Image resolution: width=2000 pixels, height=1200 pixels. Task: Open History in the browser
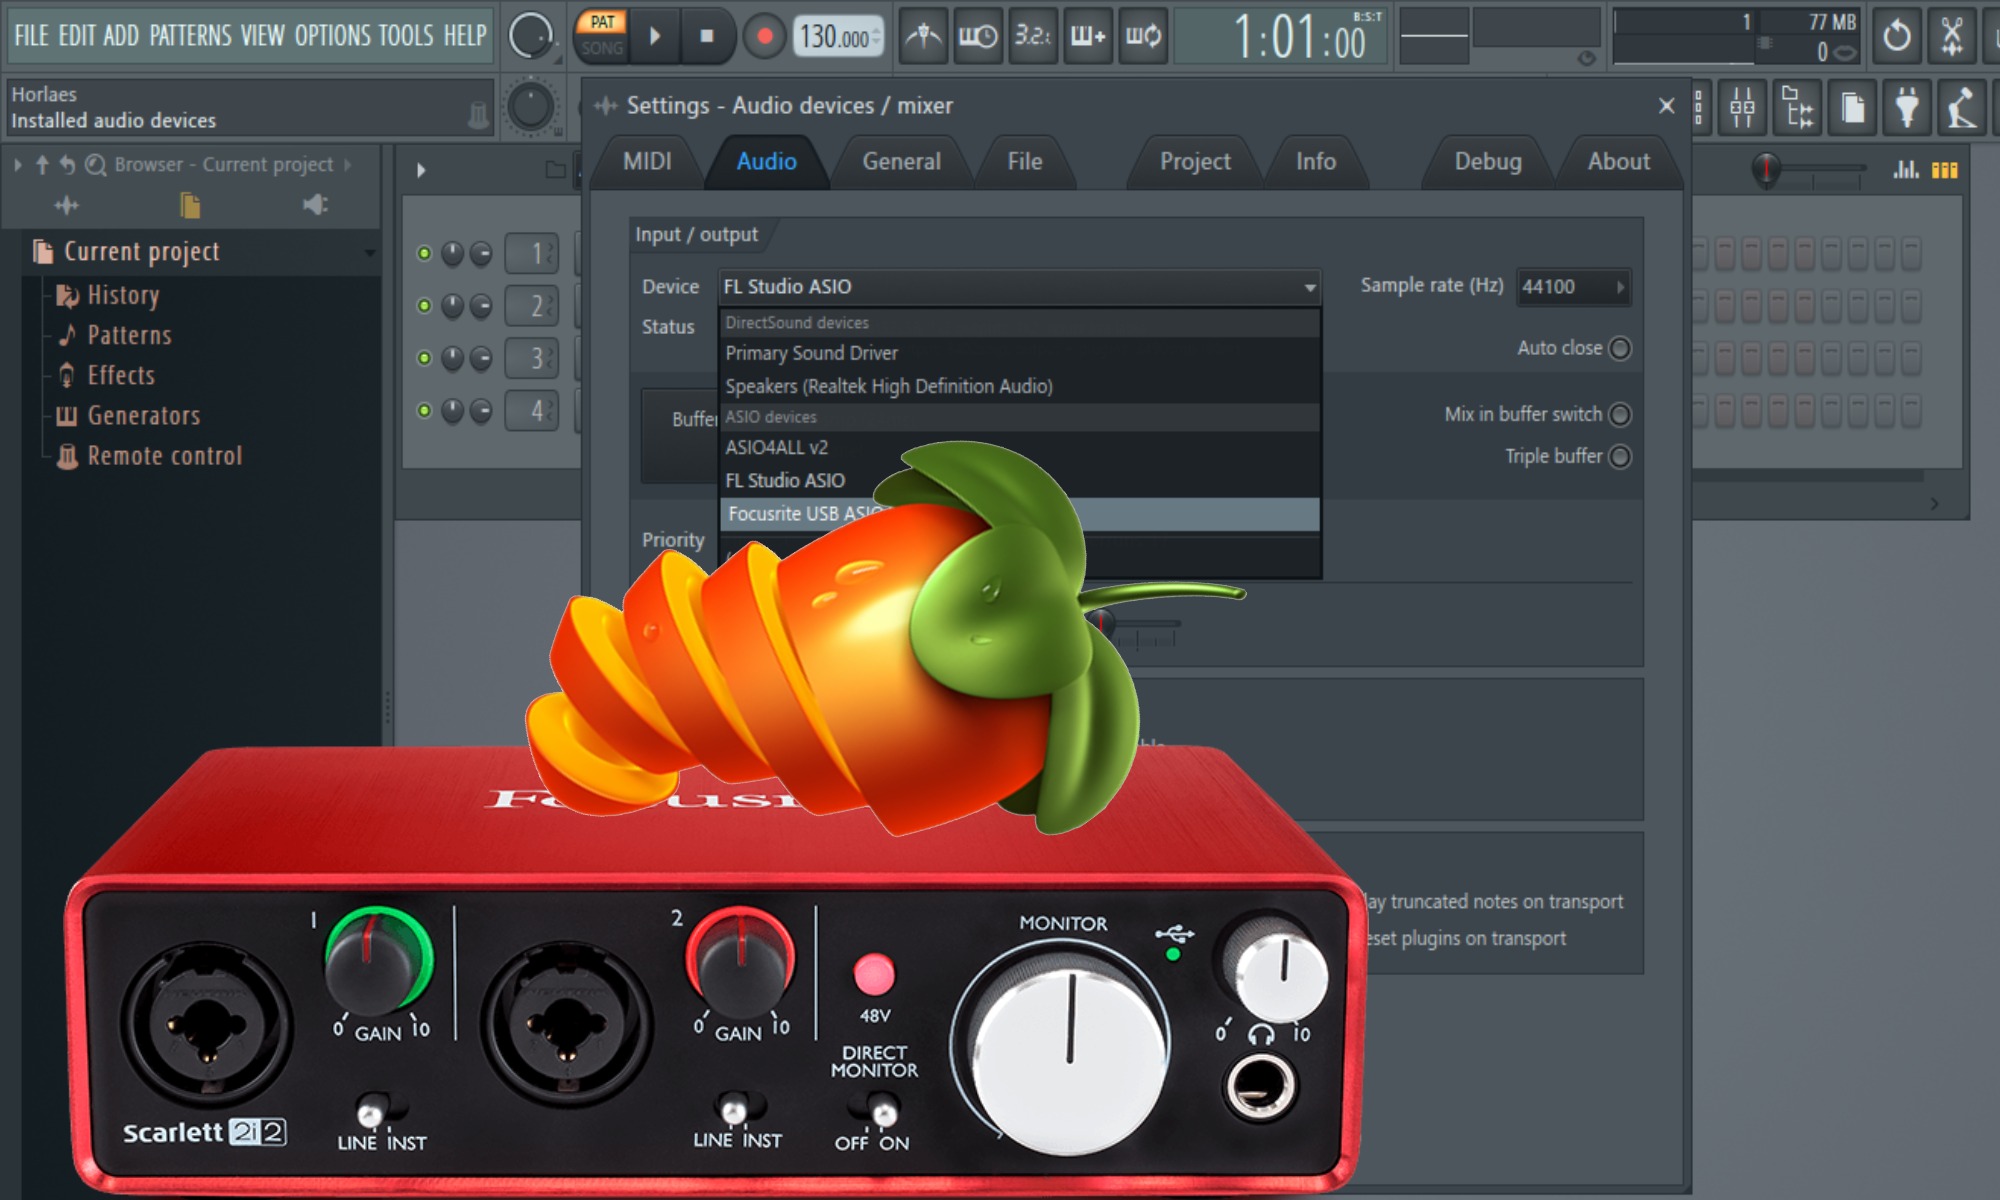pyautogui.click(x=123, y=295)
